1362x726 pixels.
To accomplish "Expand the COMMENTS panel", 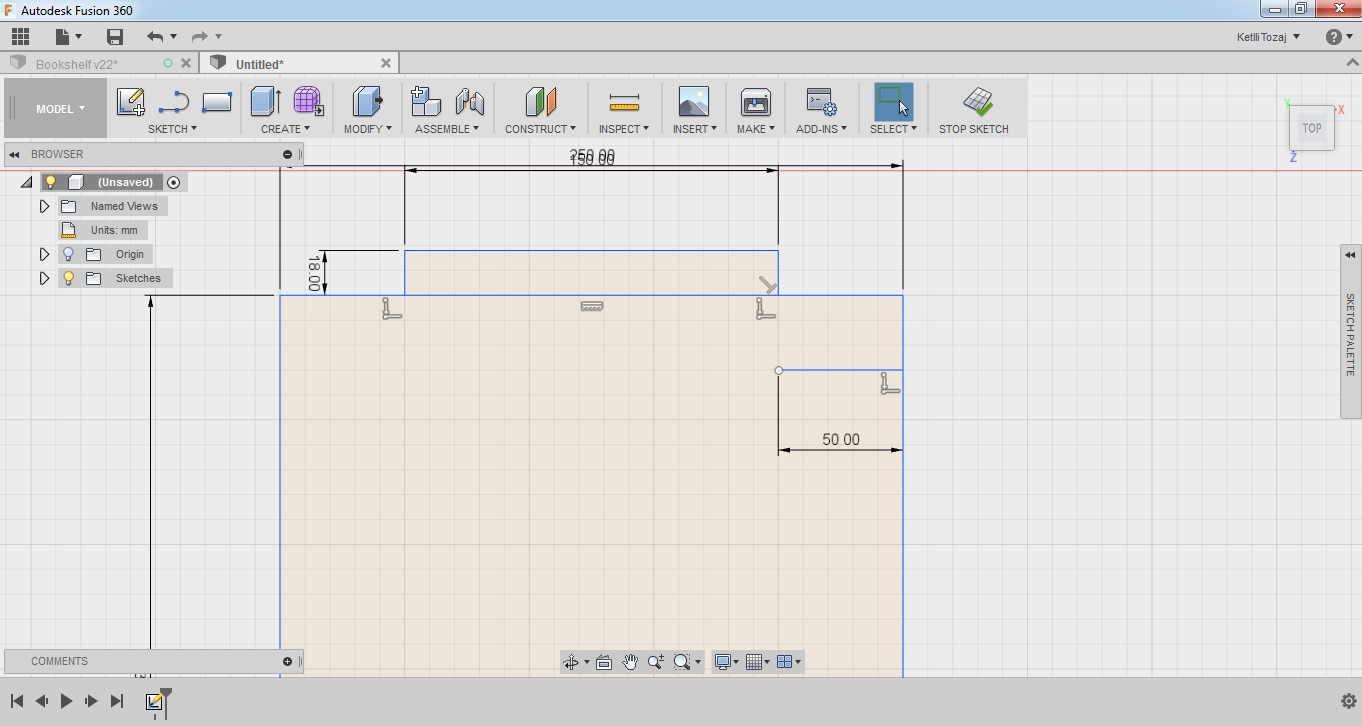I will pos(288,661).
